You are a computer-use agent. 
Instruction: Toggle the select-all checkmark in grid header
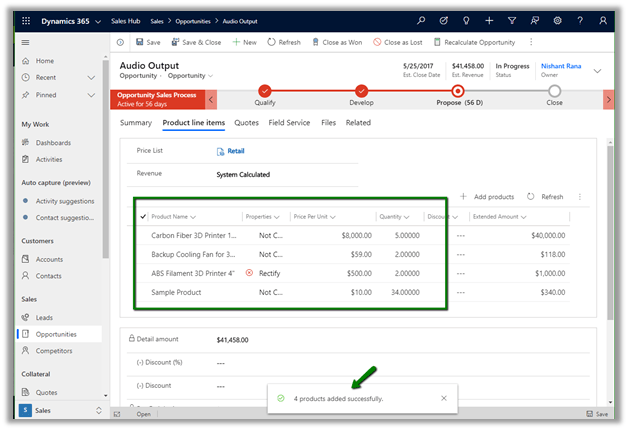[143, 216]
